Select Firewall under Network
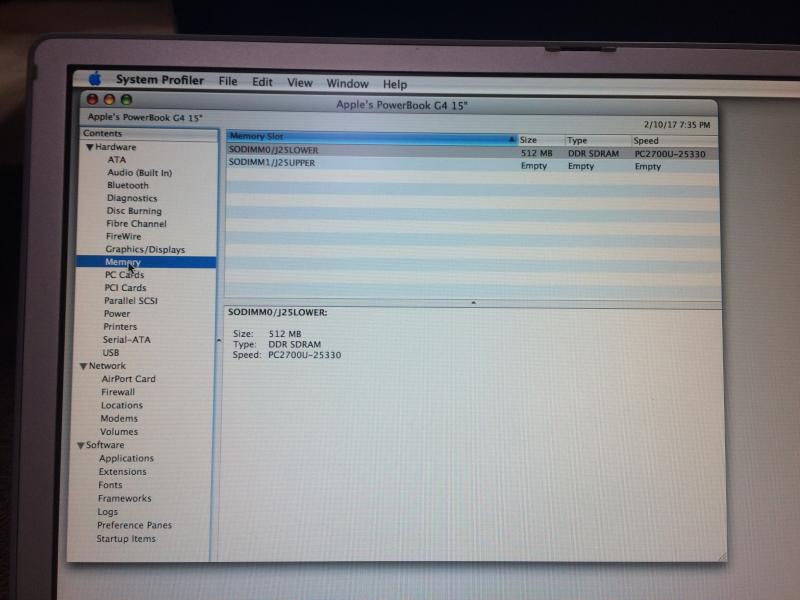 pyautogui.click(x=118, y=392)
